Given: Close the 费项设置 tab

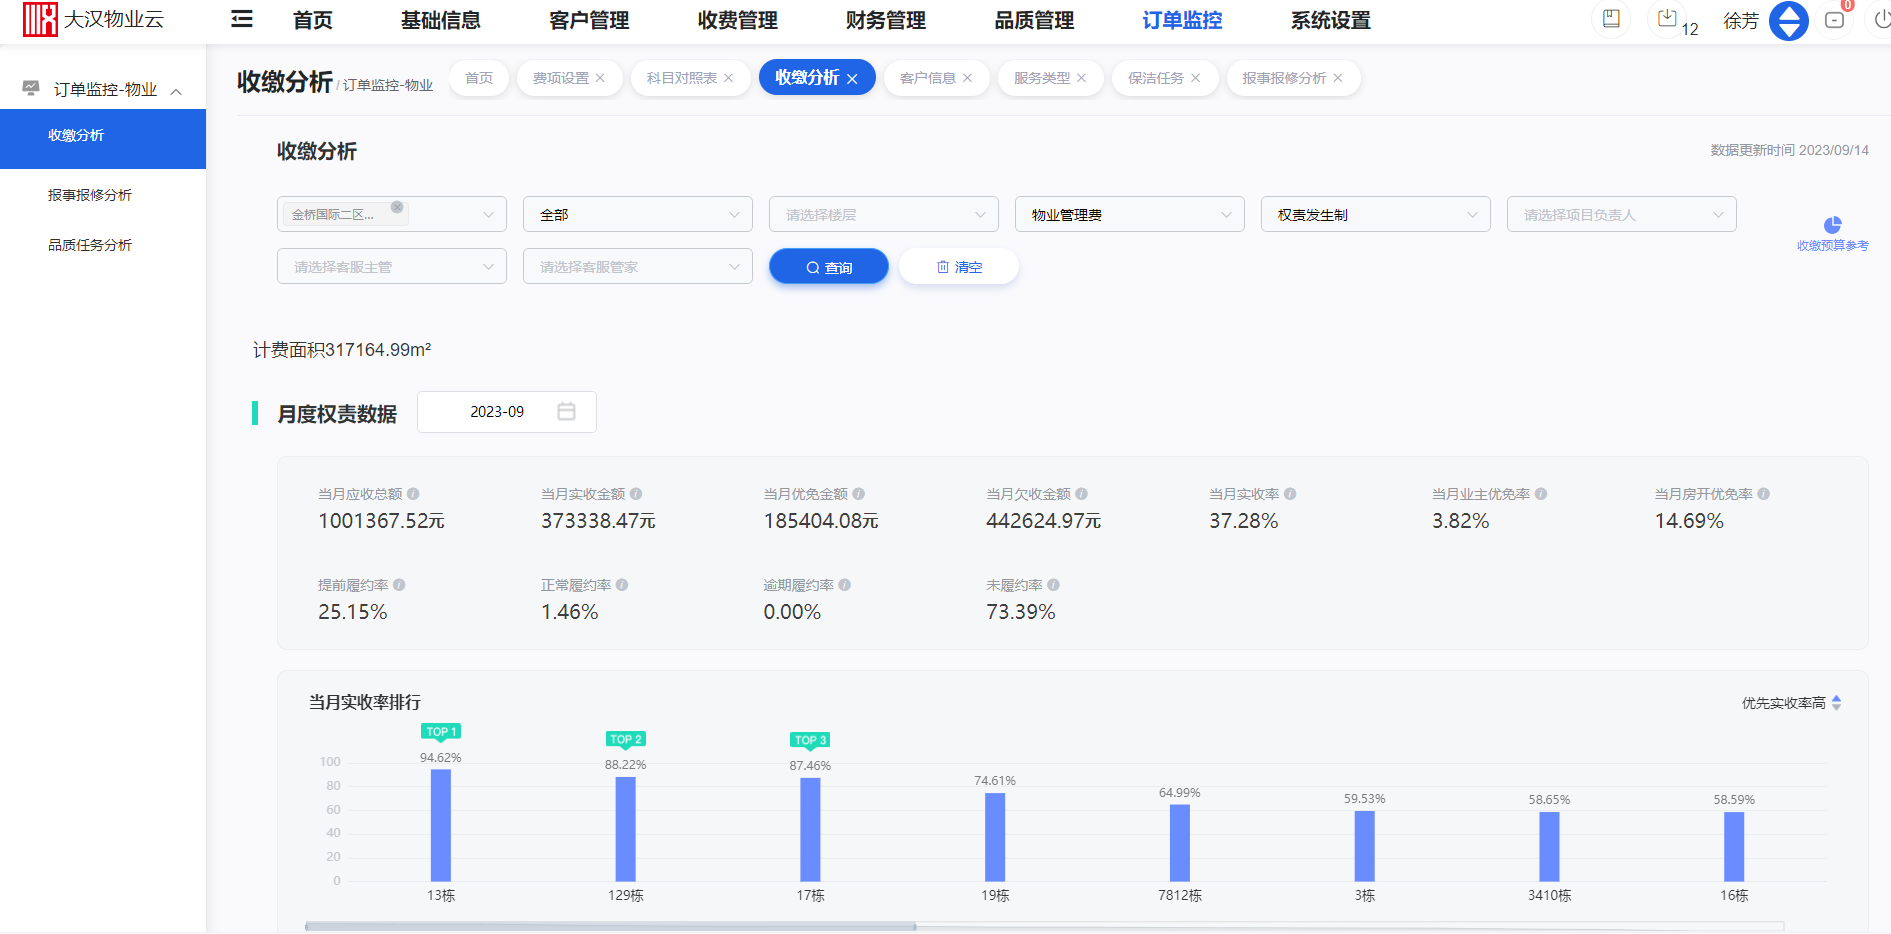Looking at the screenshot, I should coord(600,78).
